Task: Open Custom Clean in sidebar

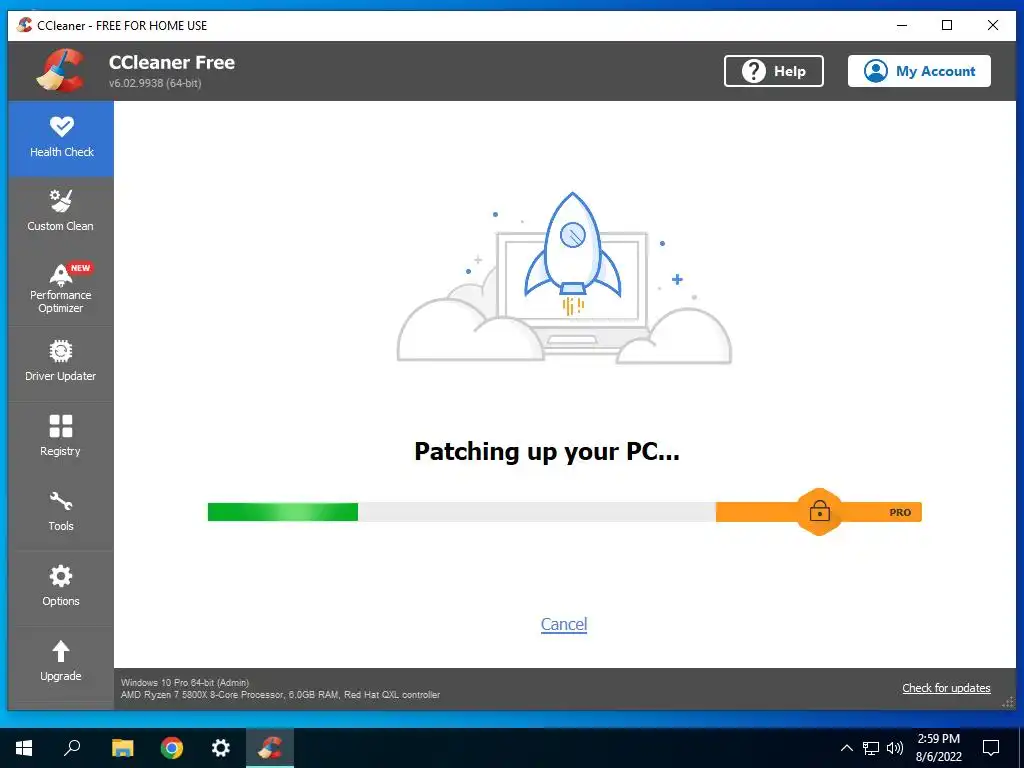Action: pos(61,213)
